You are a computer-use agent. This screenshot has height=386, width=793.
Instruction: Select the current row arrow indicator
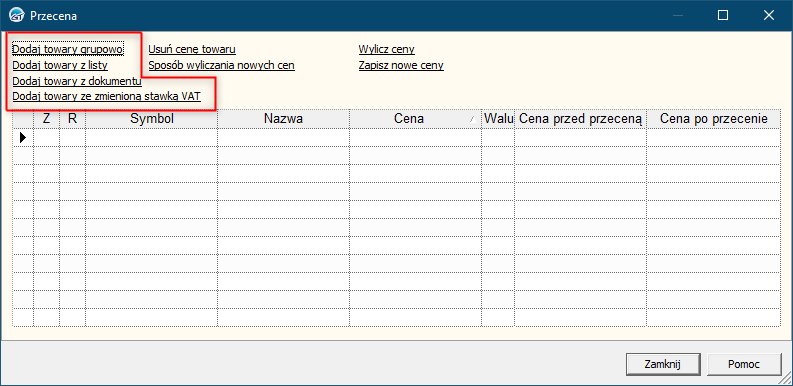23,137
